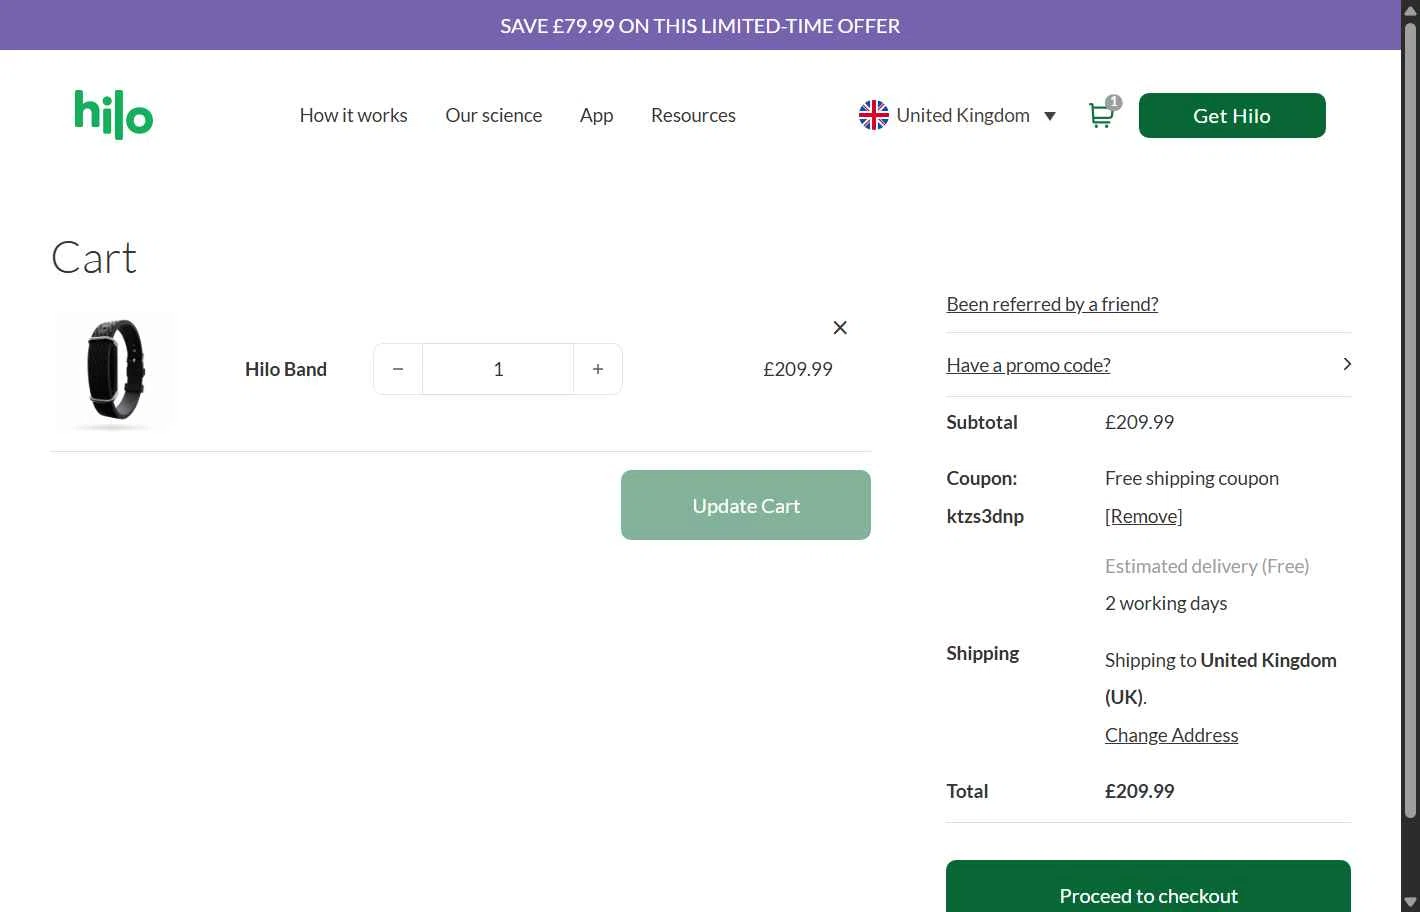
Task: Click the Estimated delivery (Free) text
Action: pos(1207,566)
